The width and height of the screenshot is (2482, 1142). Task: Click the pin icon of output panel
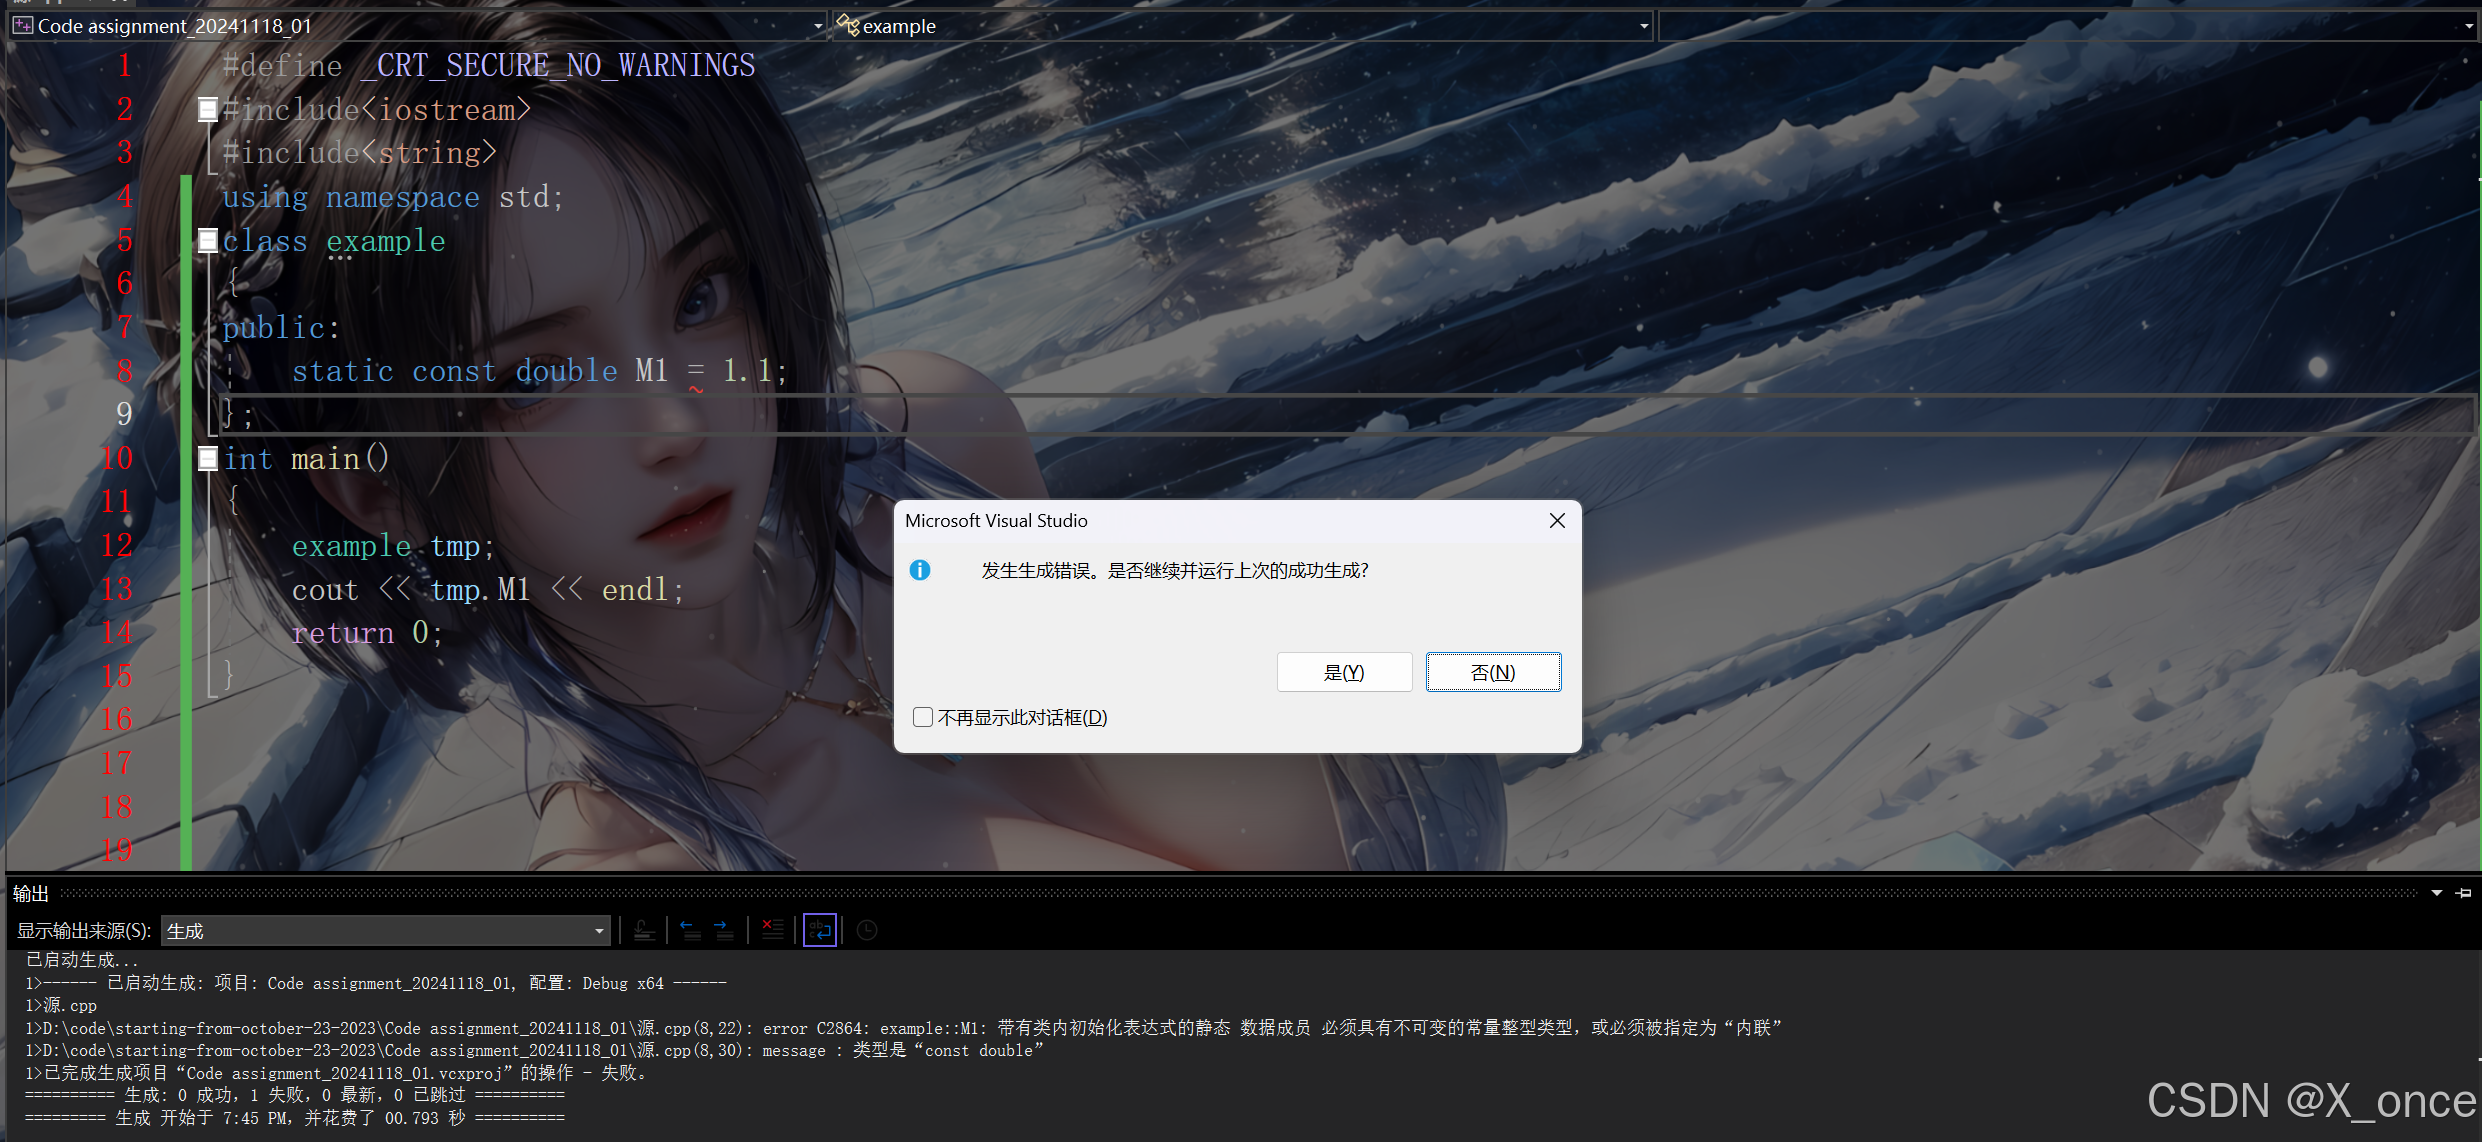pos(2463,893)
